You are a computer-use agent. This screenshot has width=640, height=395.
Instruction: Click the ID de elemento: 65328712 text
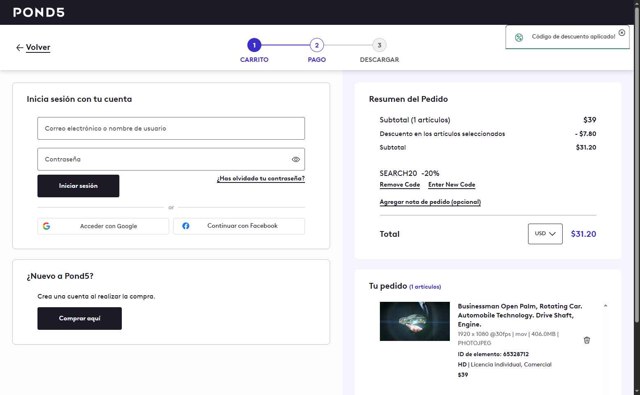(x=493, y=354)
